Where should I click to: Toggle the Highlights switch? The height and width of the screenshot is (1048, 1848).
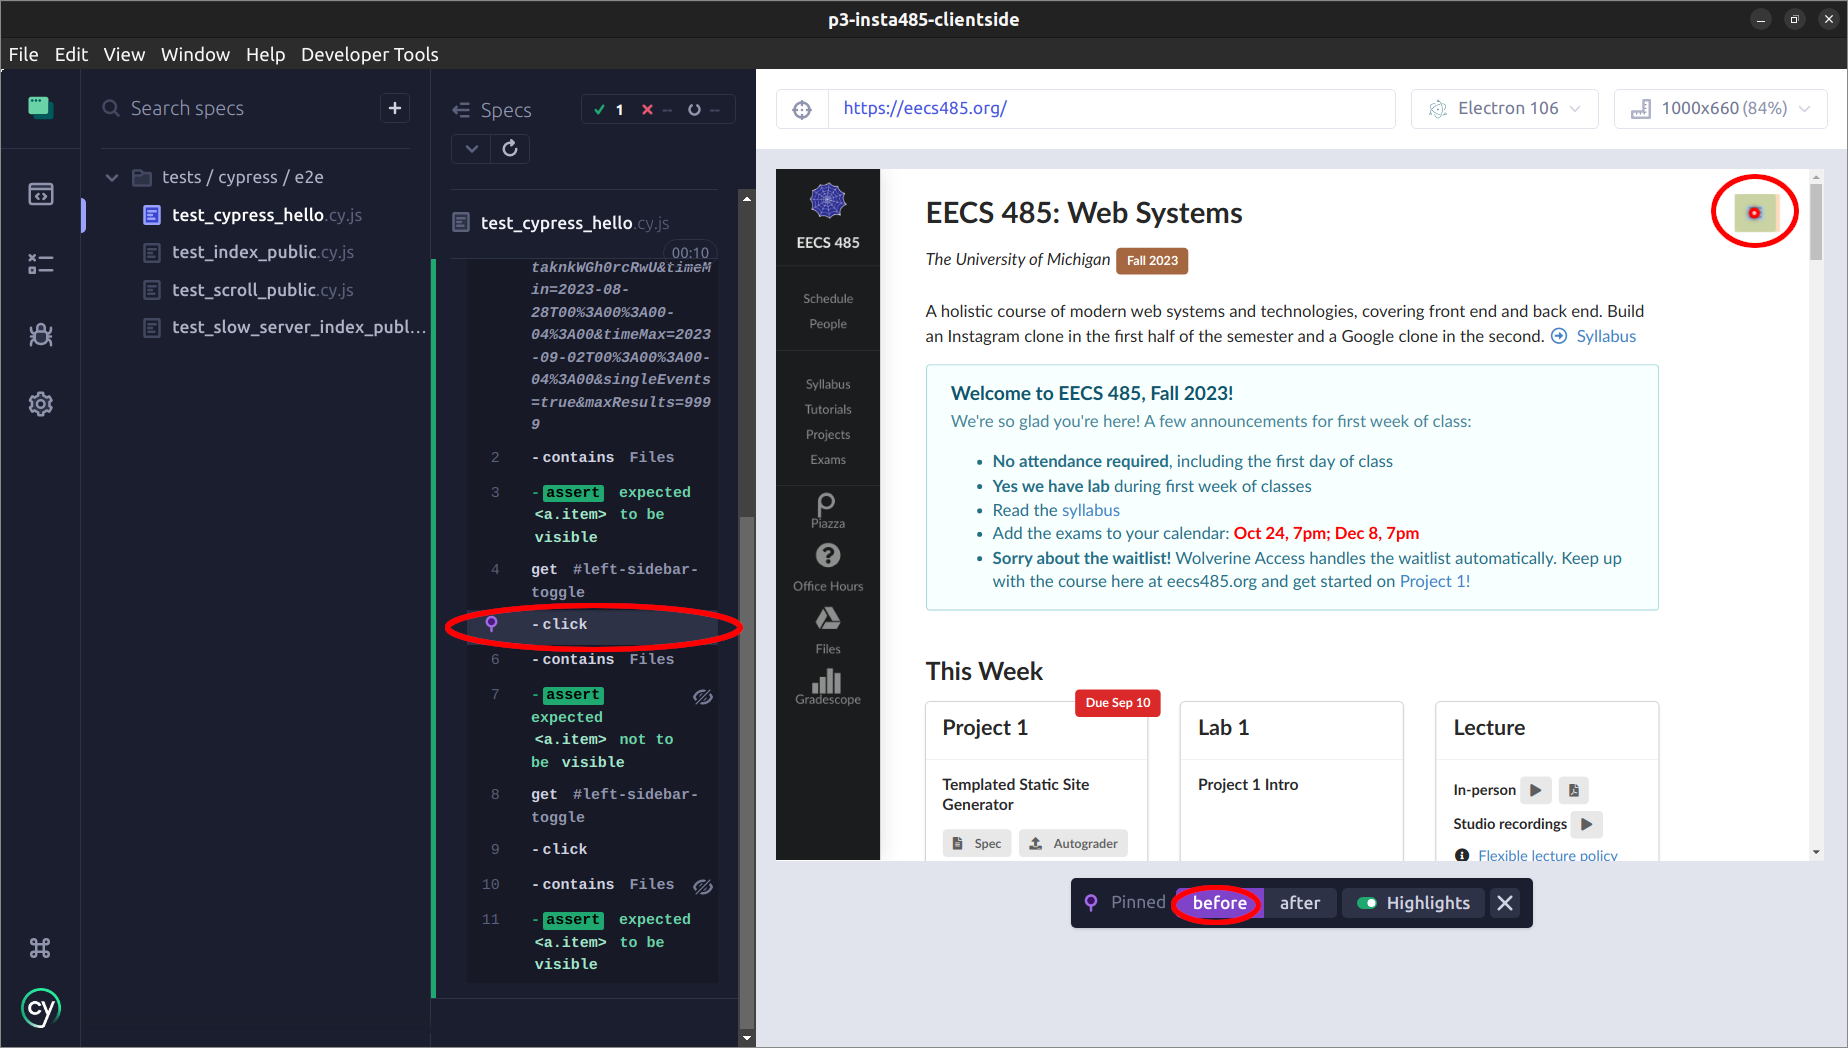pyautogui.click(x=1367, y=903)
